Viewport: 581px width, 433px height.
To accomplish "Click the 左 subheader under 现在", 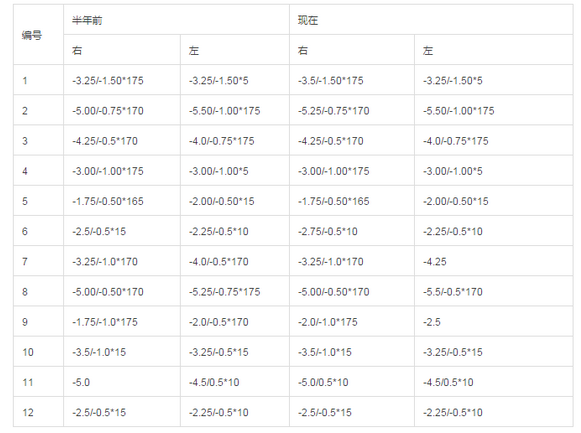I will (494, 50).
